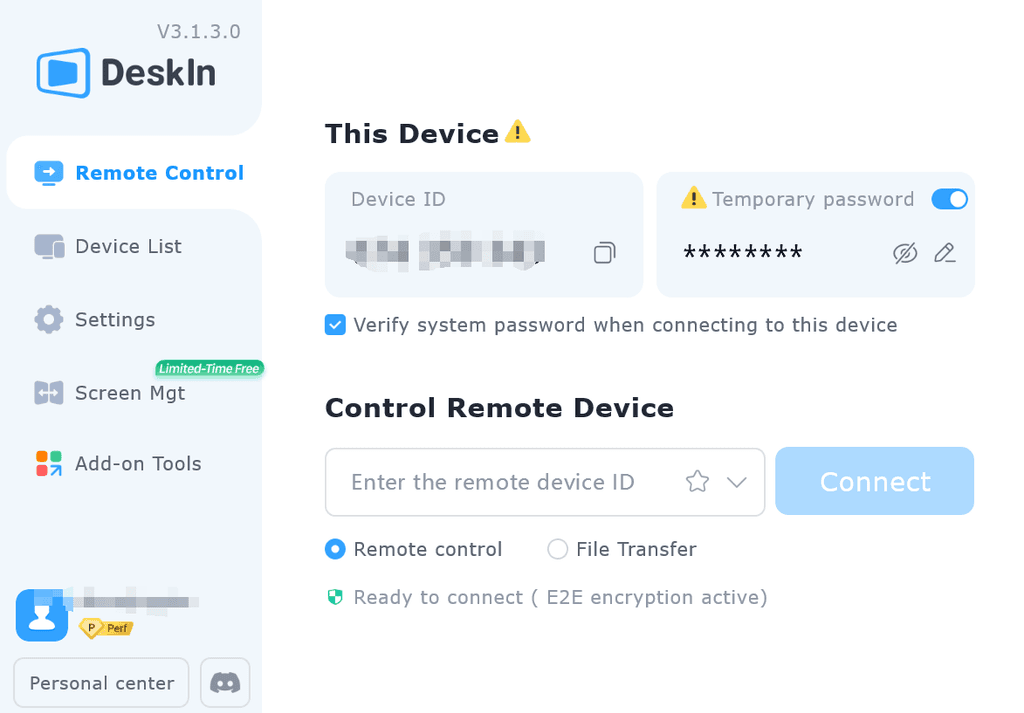Reveal the temporary password with the eye icon
This screenshot has height=713, width=1024.
[x=904, y=253]
